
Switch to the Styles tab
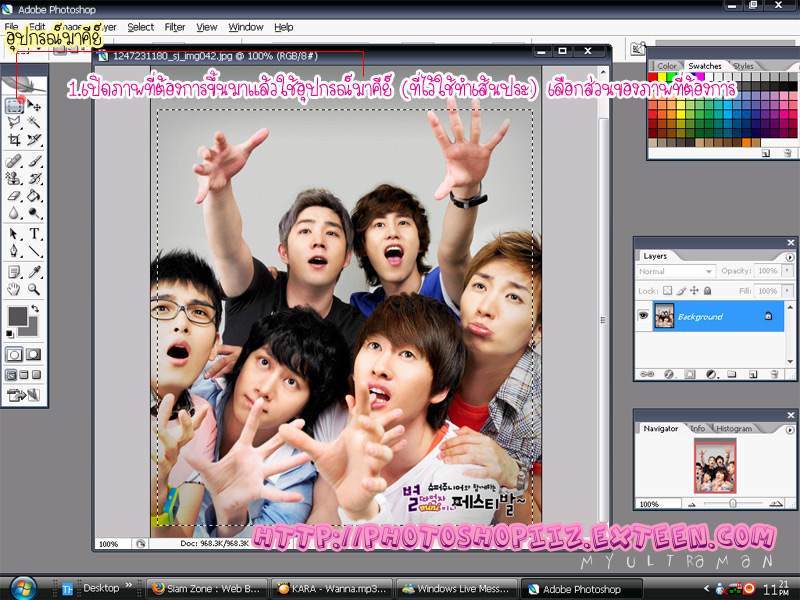[x=743, y=66]
